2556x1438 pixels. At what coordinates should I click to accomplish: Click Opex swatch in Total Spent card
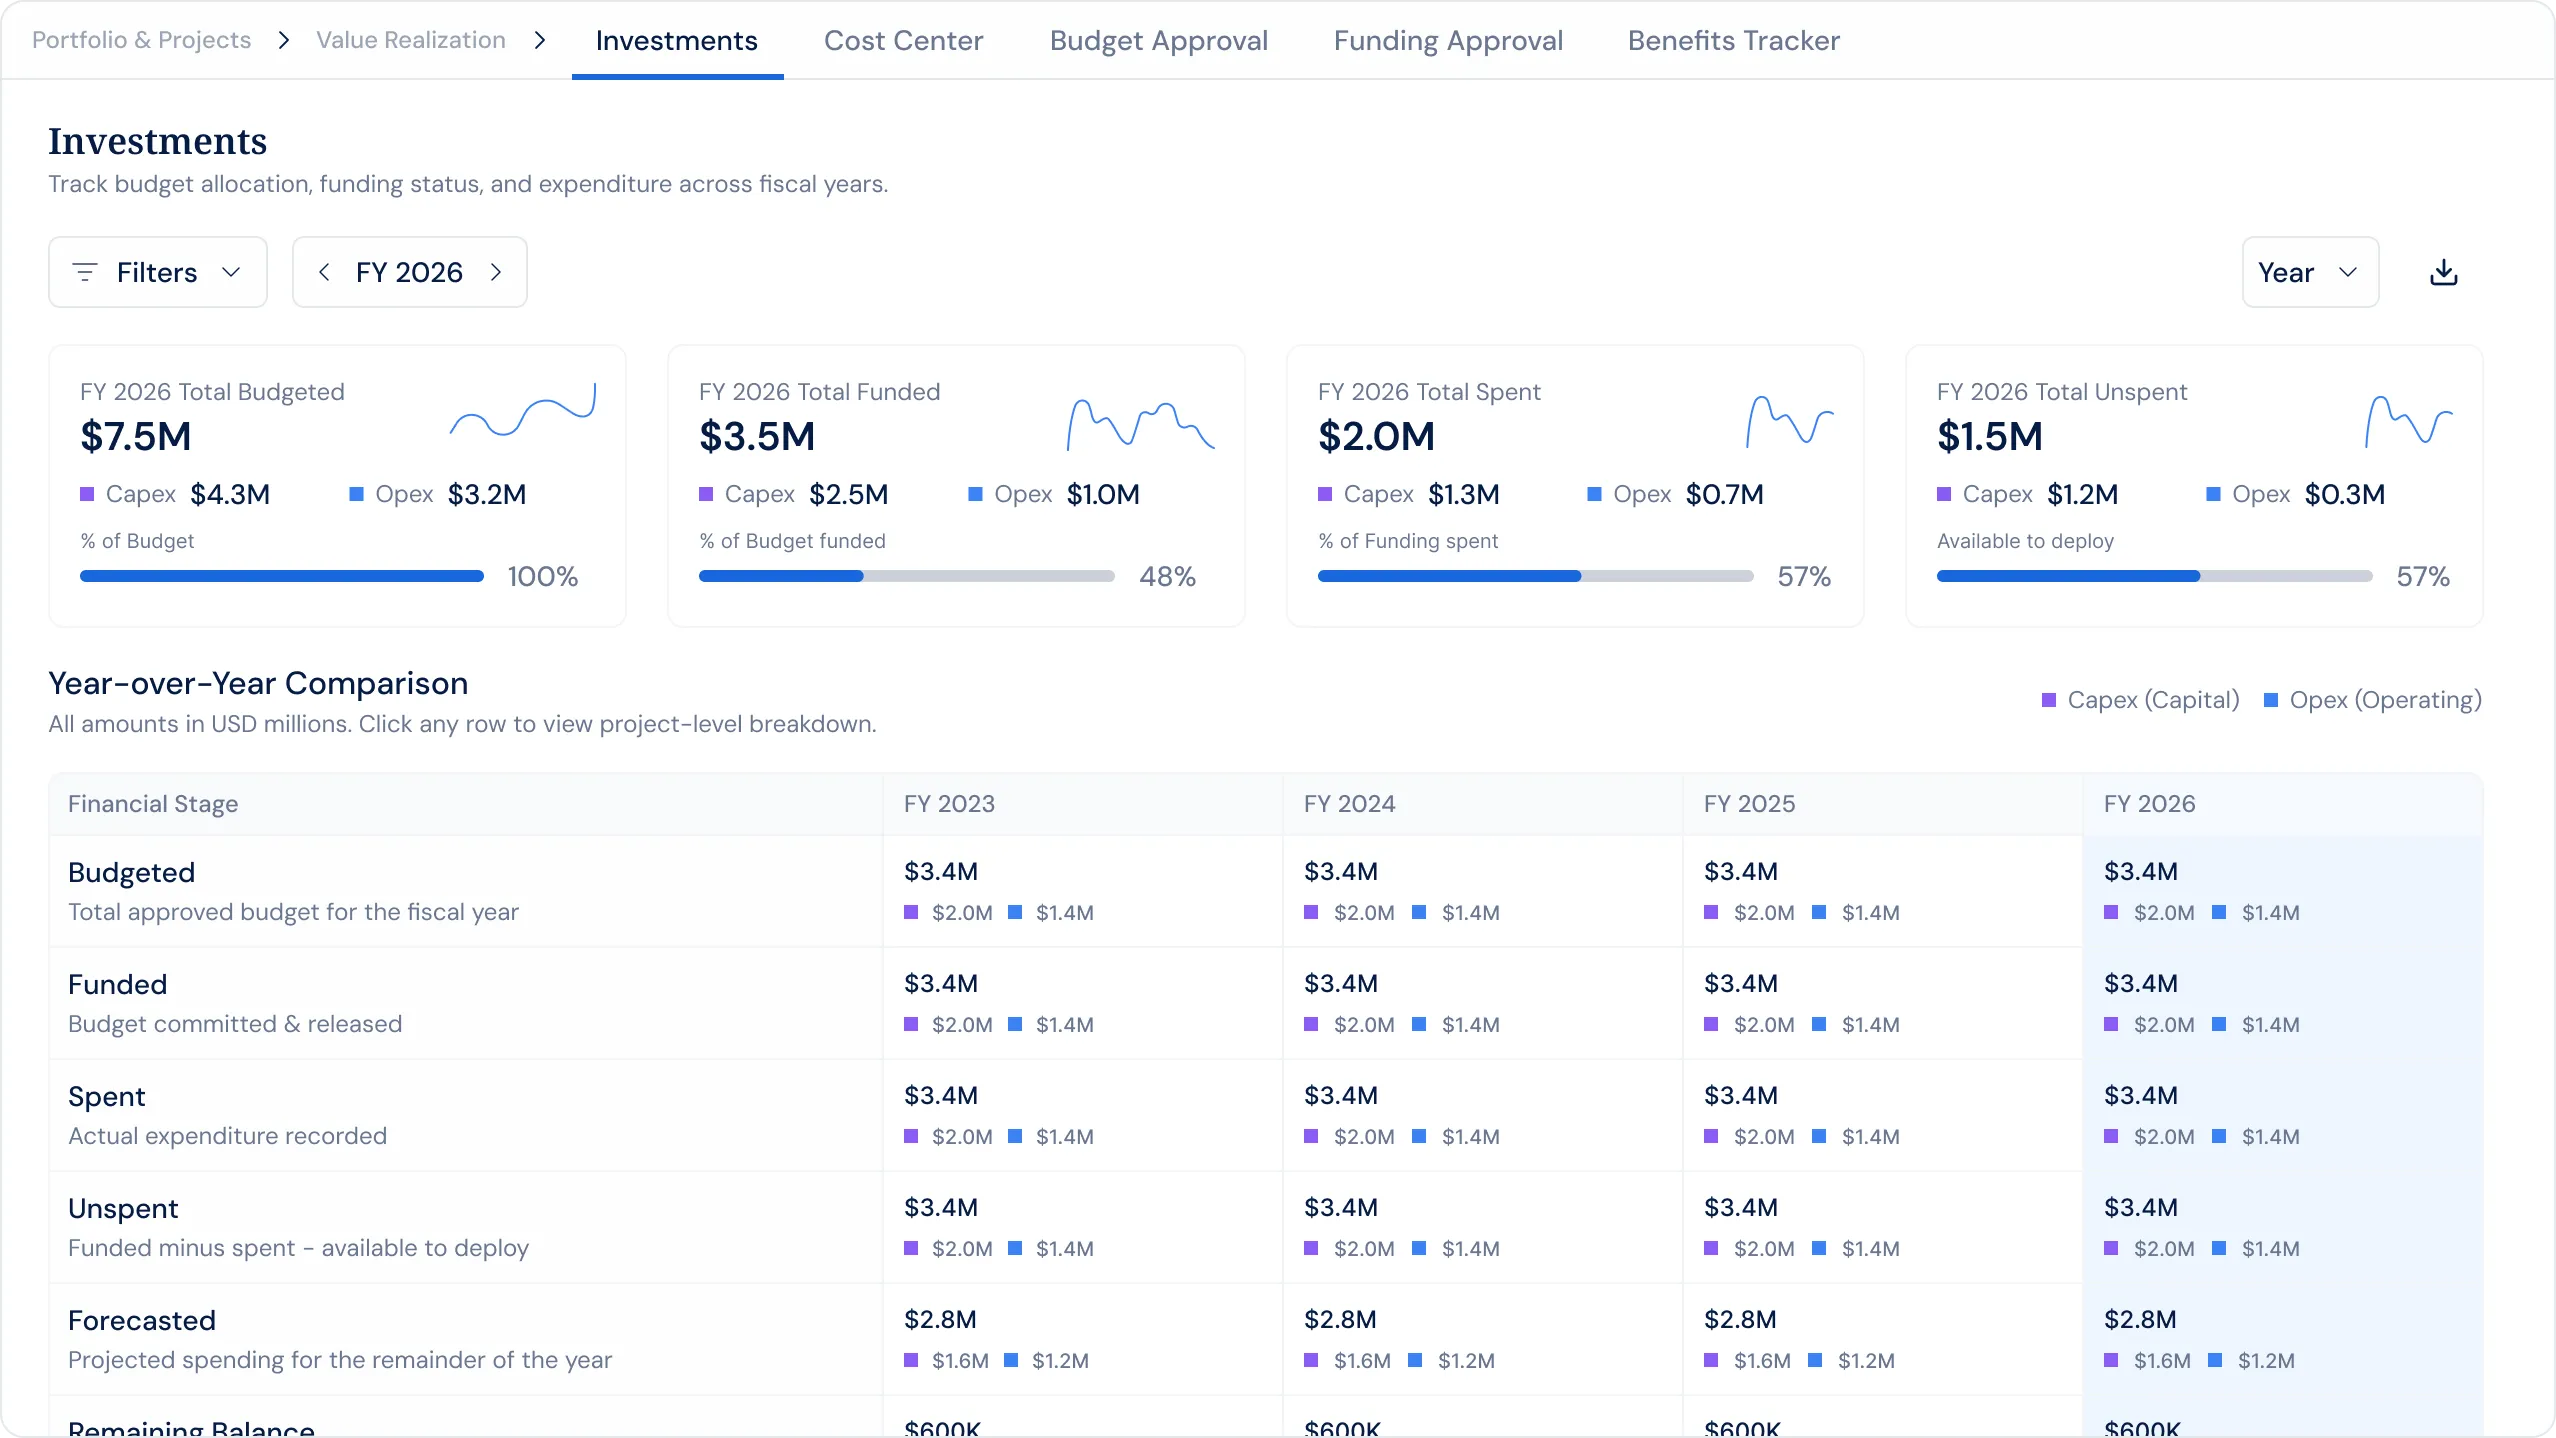(x=1594, y=494)
